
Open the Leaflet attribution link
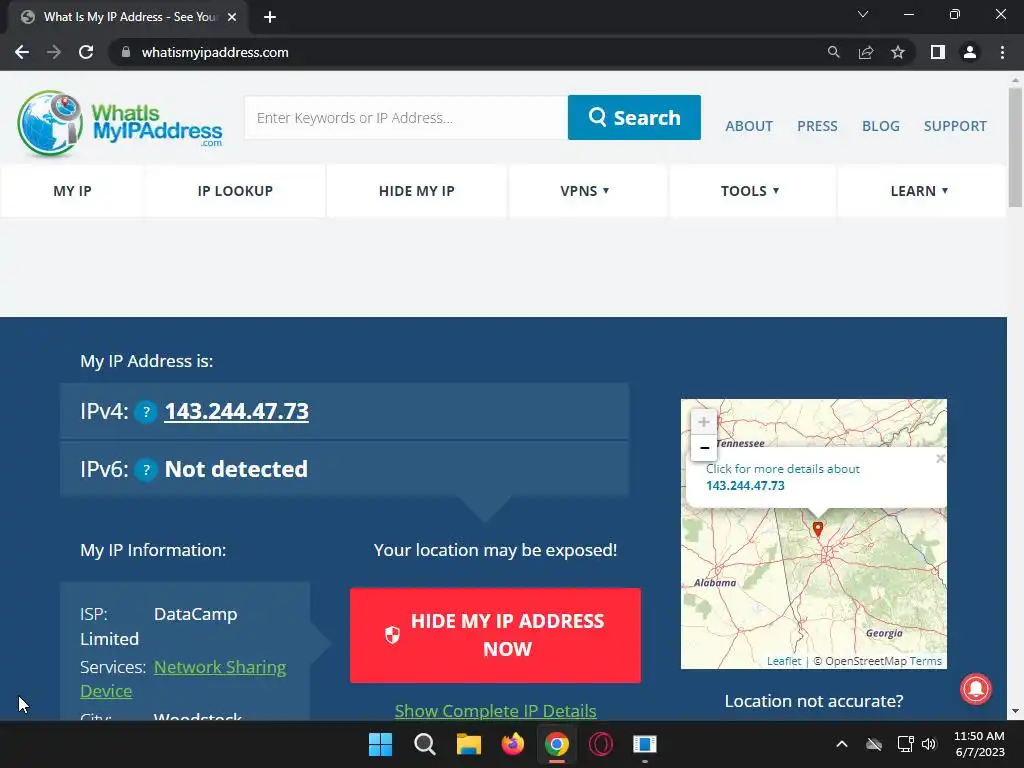(784, 661)
